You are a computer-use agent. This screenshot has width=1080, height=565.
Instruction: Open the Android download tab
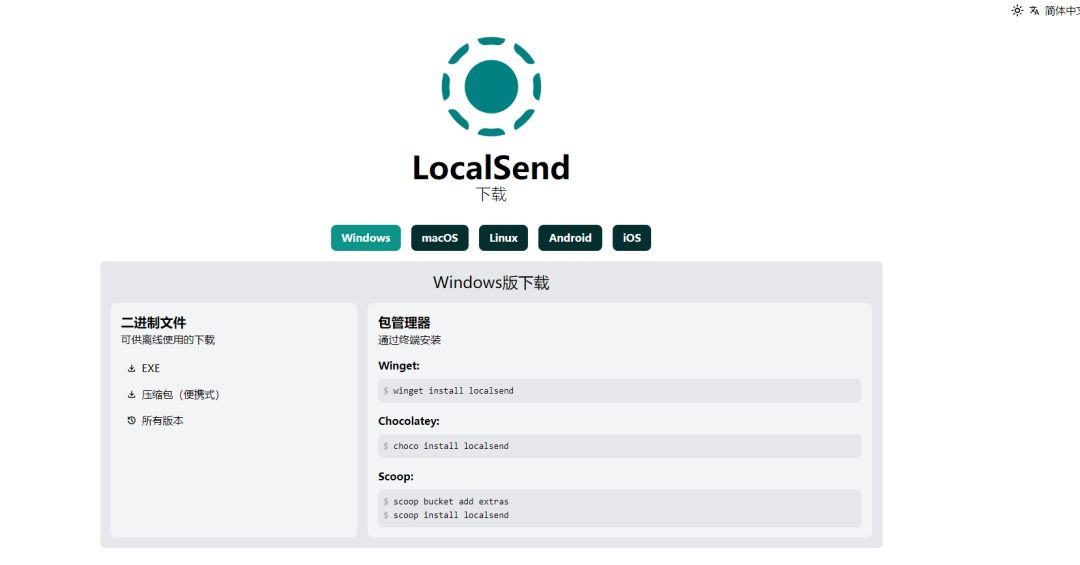coord(570,238)
